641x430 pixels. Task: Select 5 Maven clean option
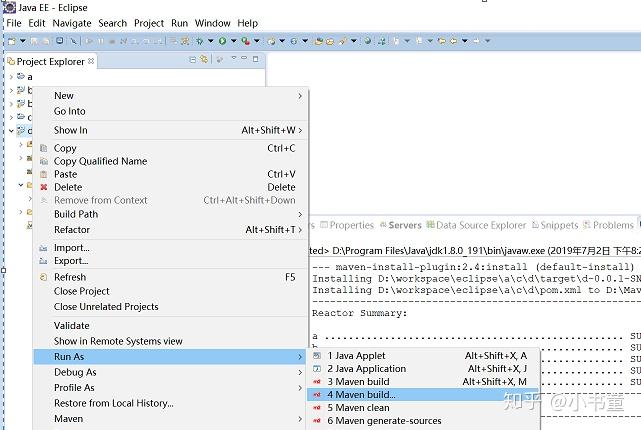(423, 408)
